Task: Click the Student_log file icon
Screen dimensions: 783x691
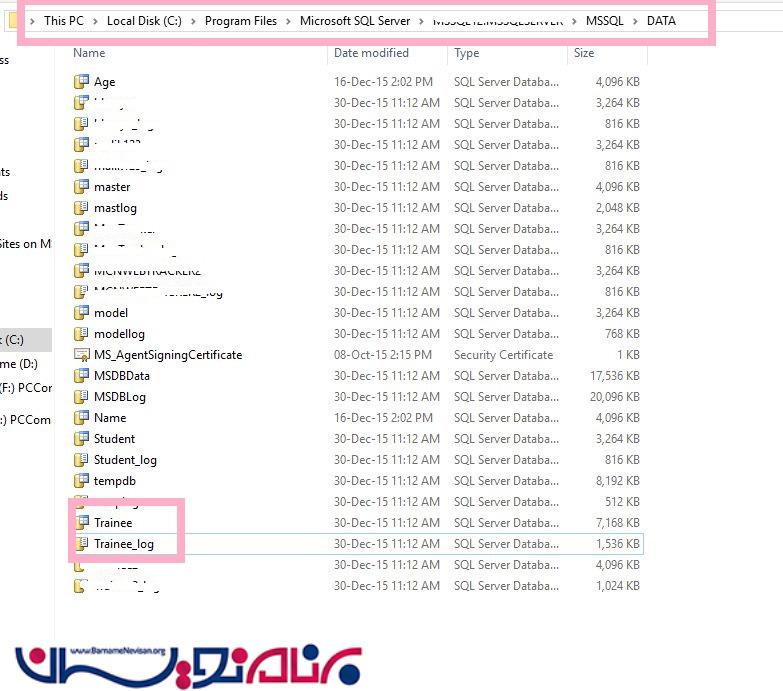Action: click(81, 459)
